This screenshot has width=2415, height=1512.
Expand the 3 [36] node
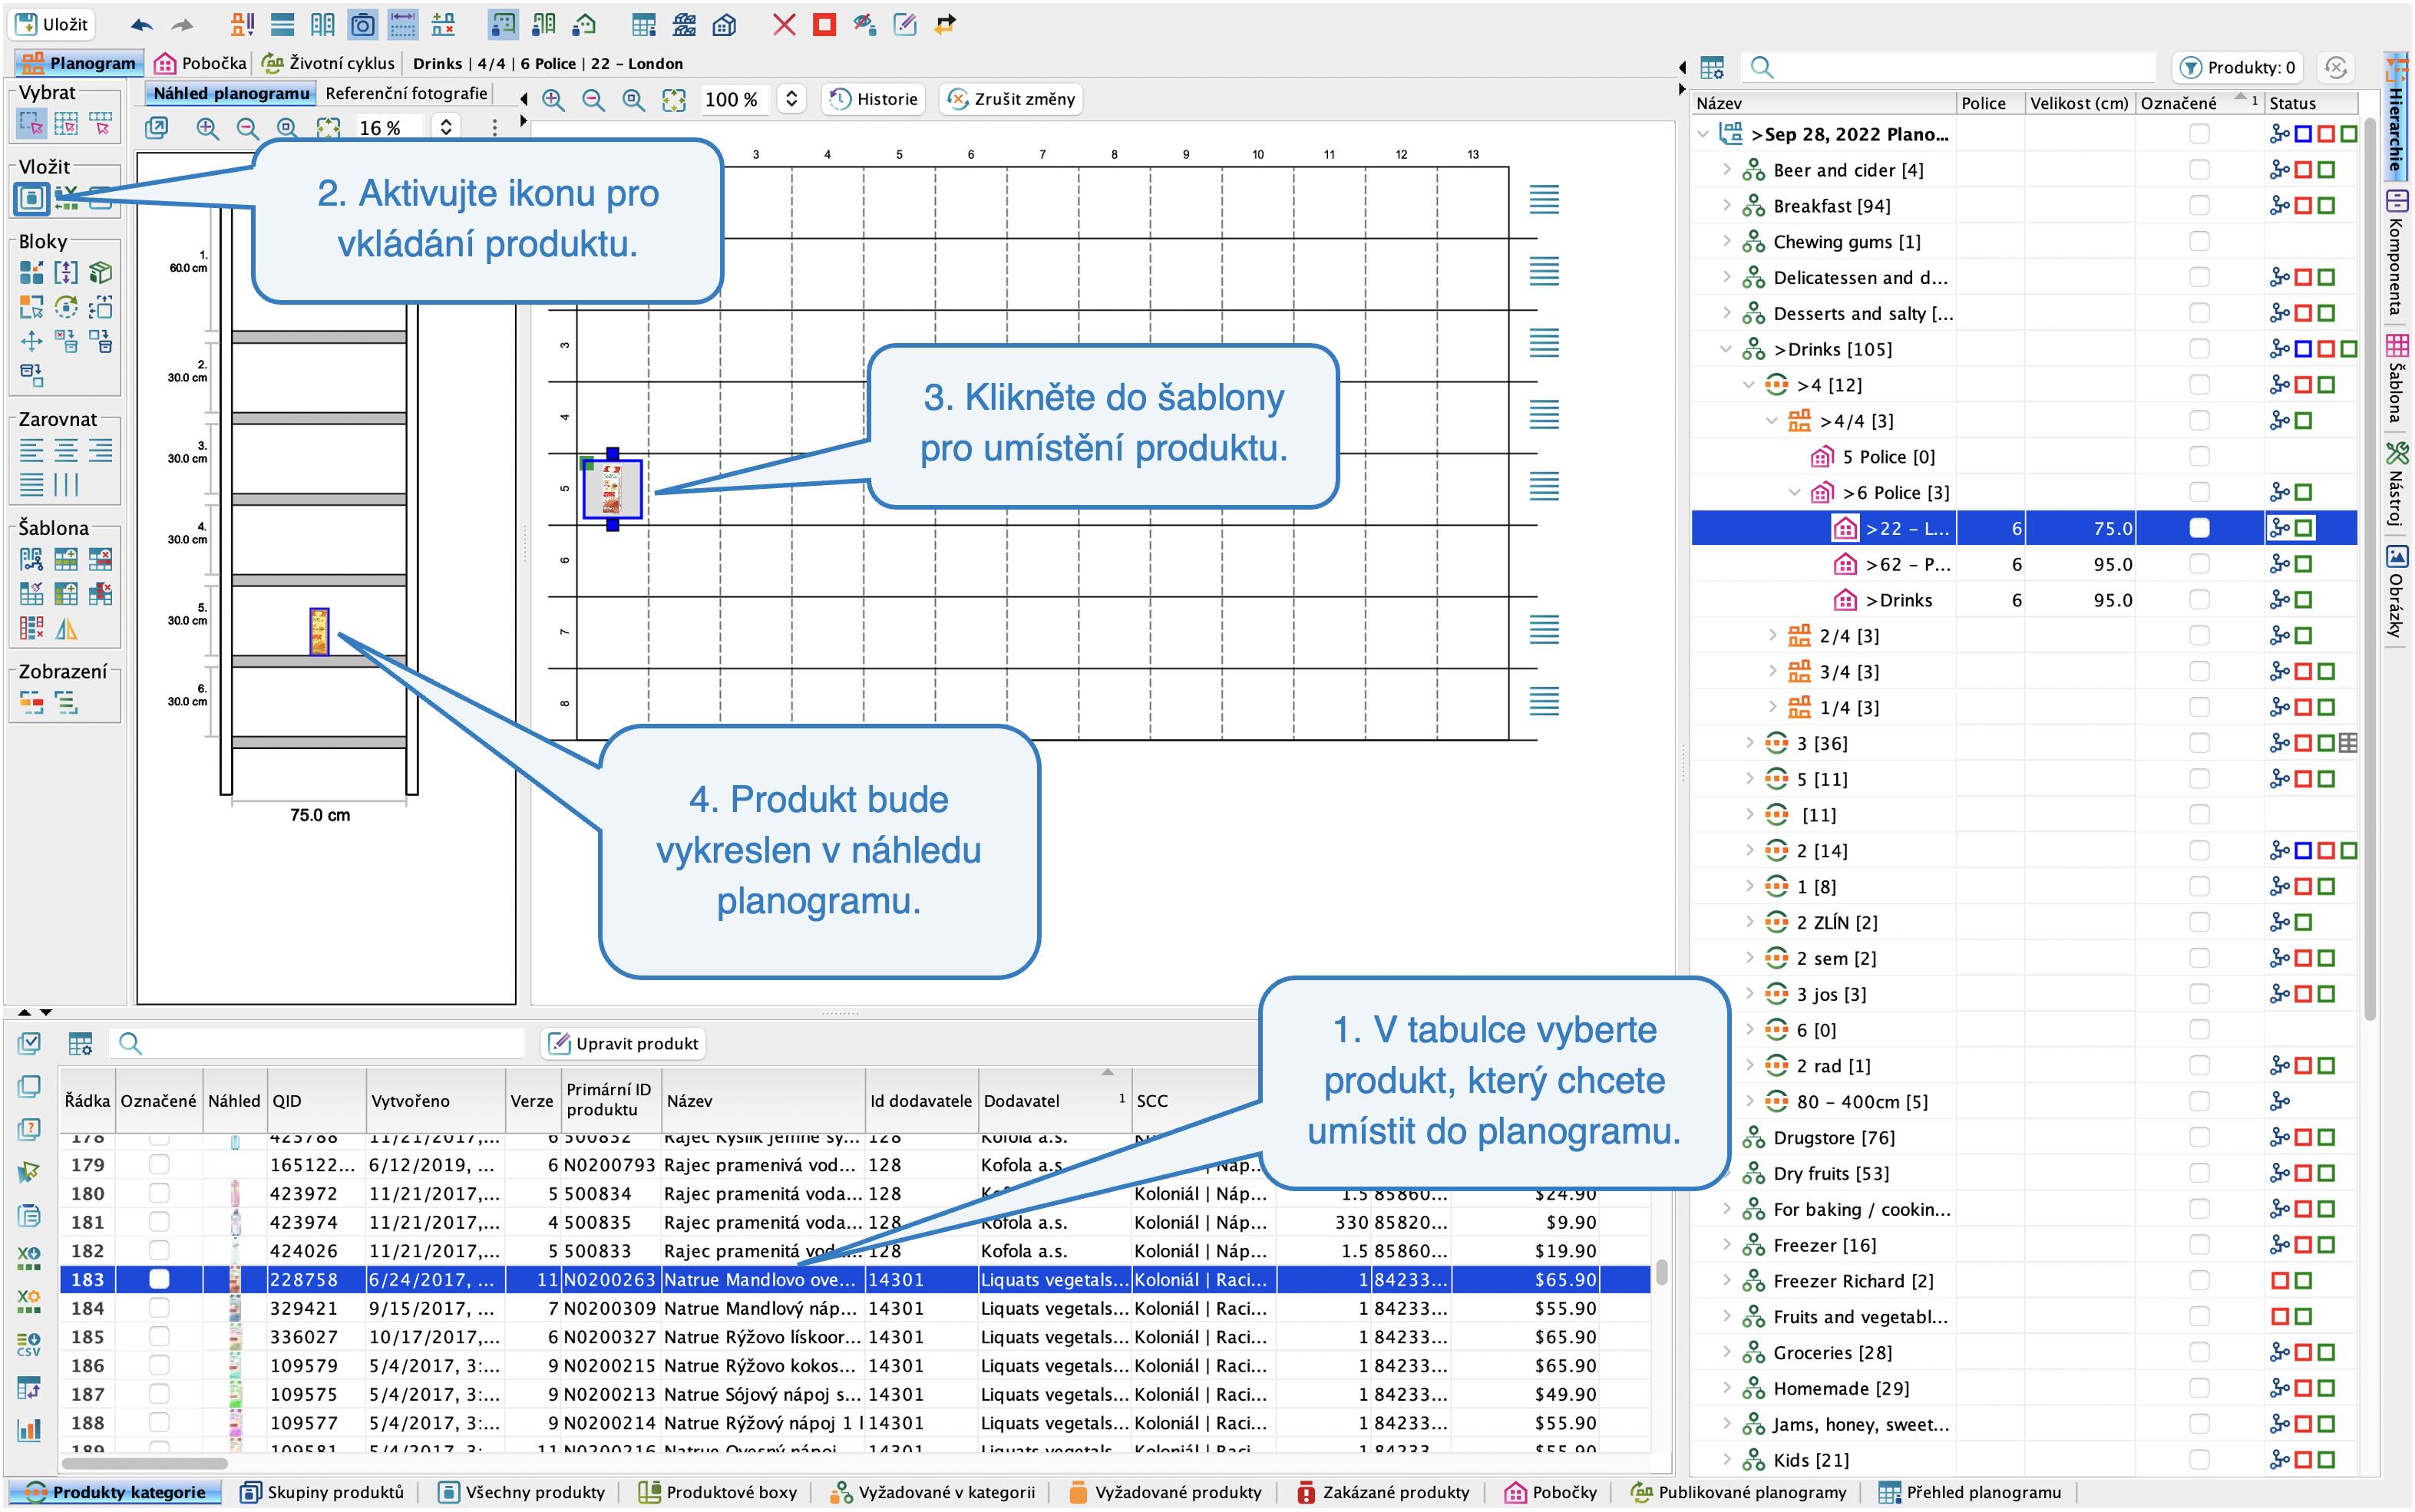pos(1749,743)
